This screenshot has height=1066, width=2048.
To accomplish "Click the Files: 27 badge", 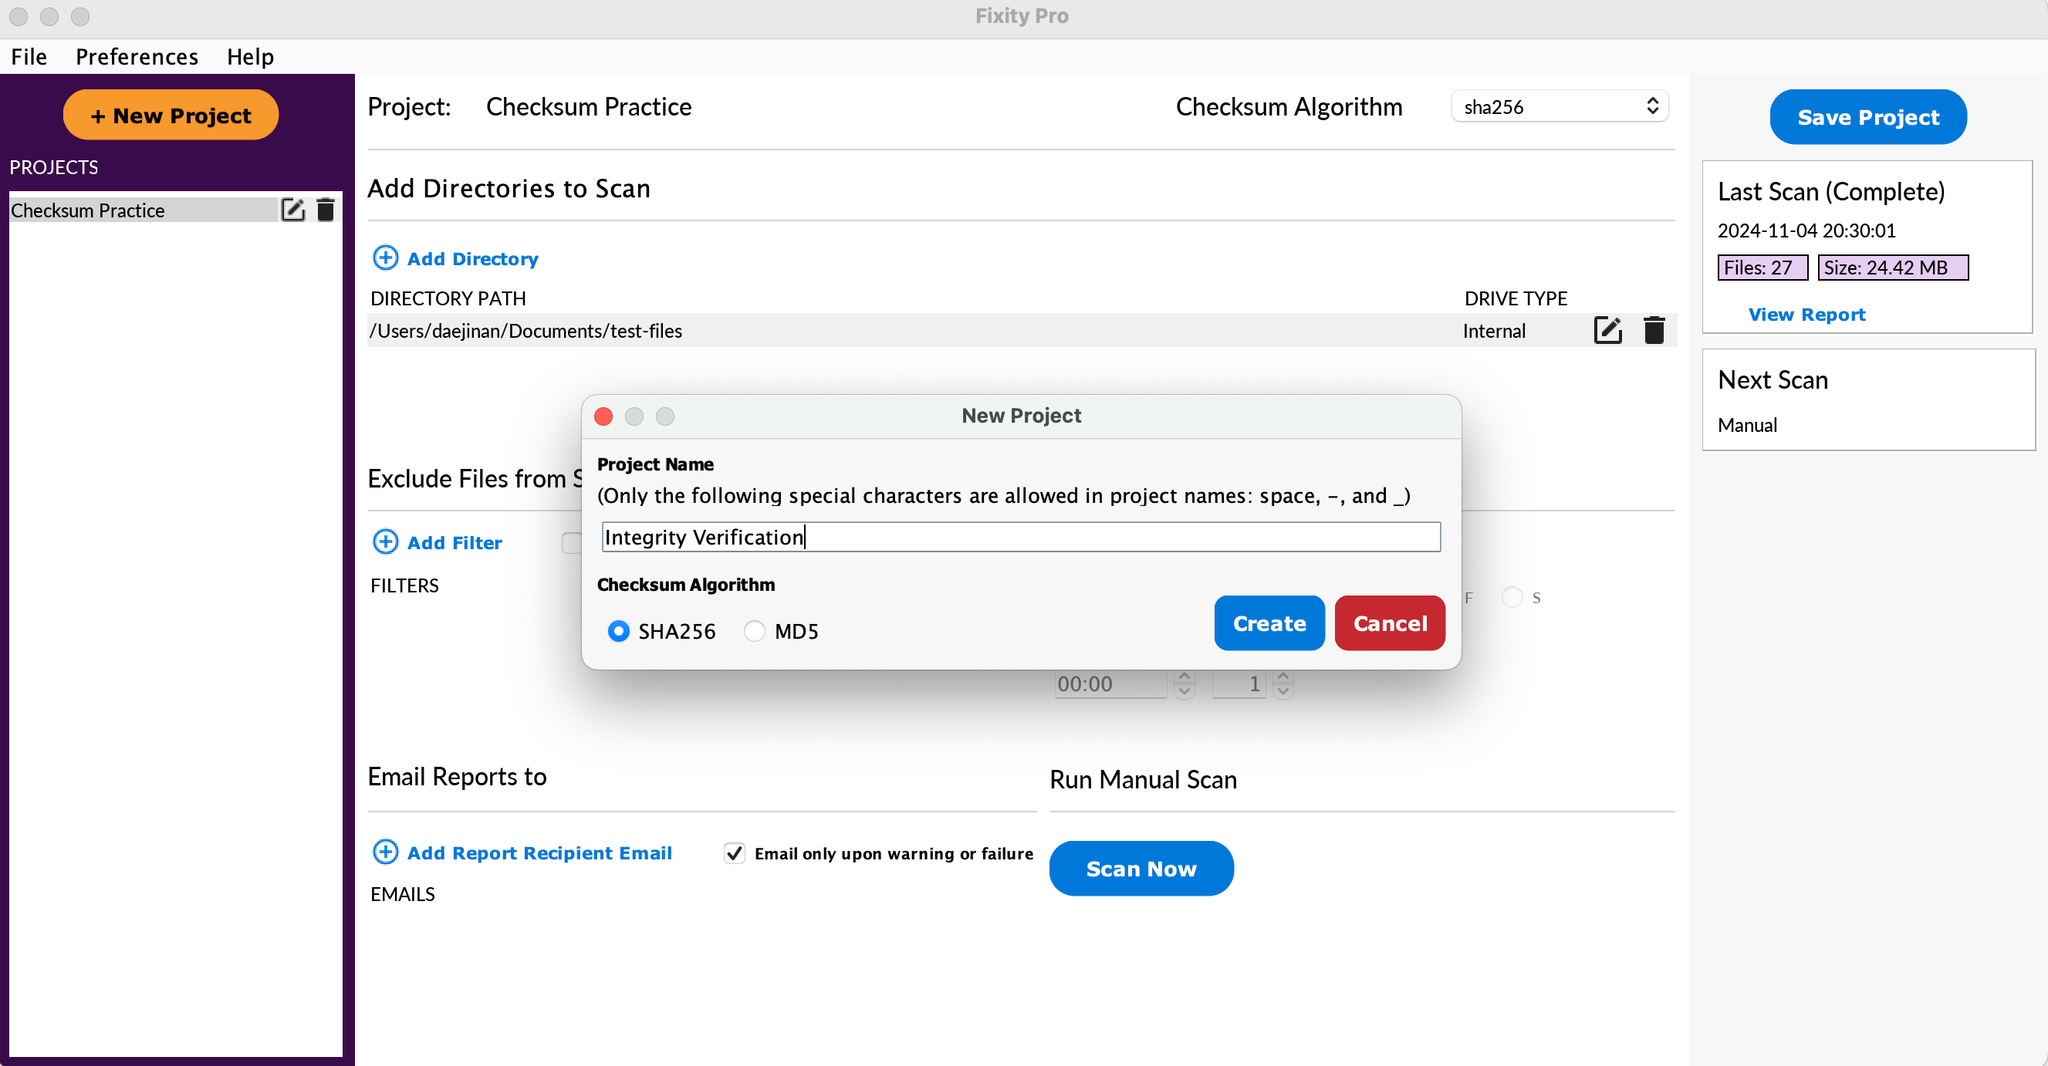I will click(x=1762, y=268).
